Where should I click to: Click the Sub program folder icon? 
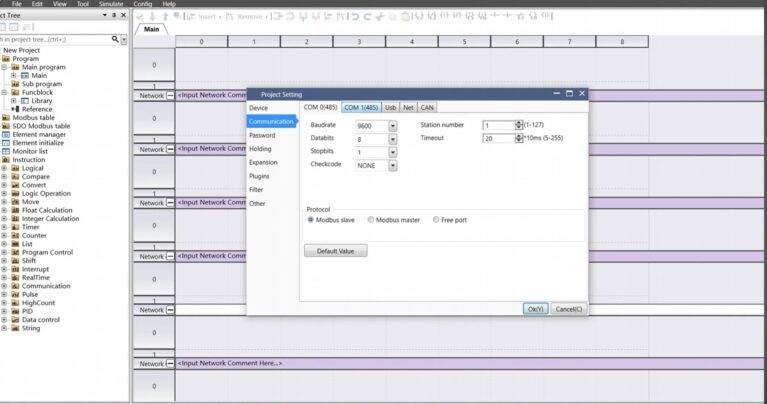pyautogui.click(x=15, y=84)
